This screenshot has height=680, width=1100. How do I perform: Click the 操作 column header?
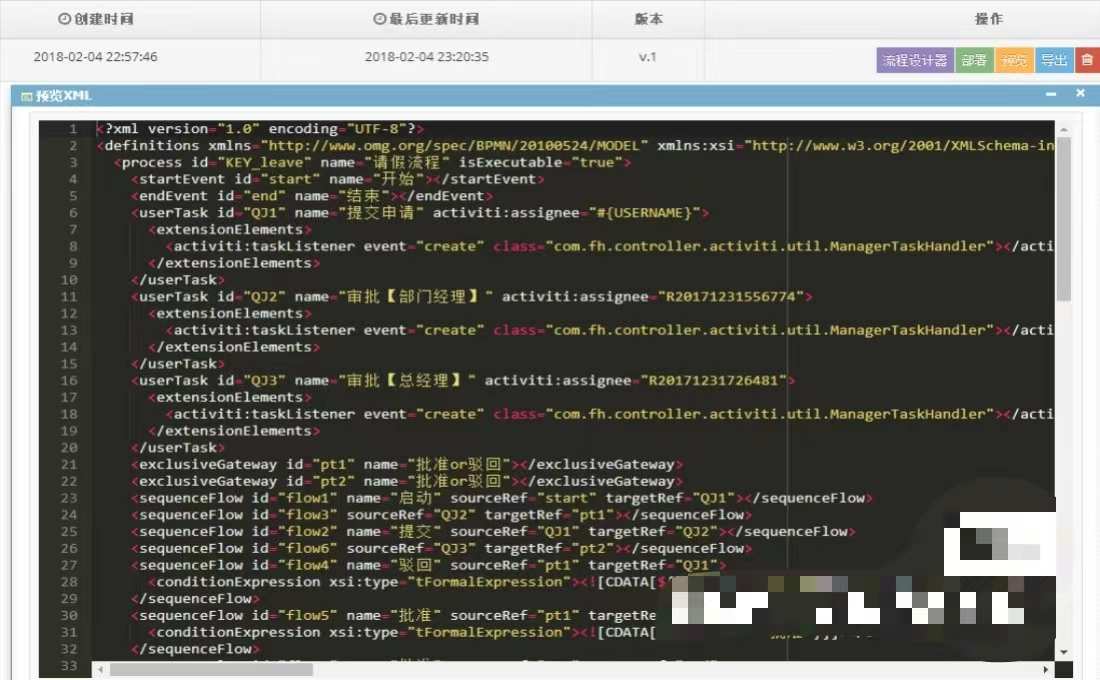coord(988,19)
